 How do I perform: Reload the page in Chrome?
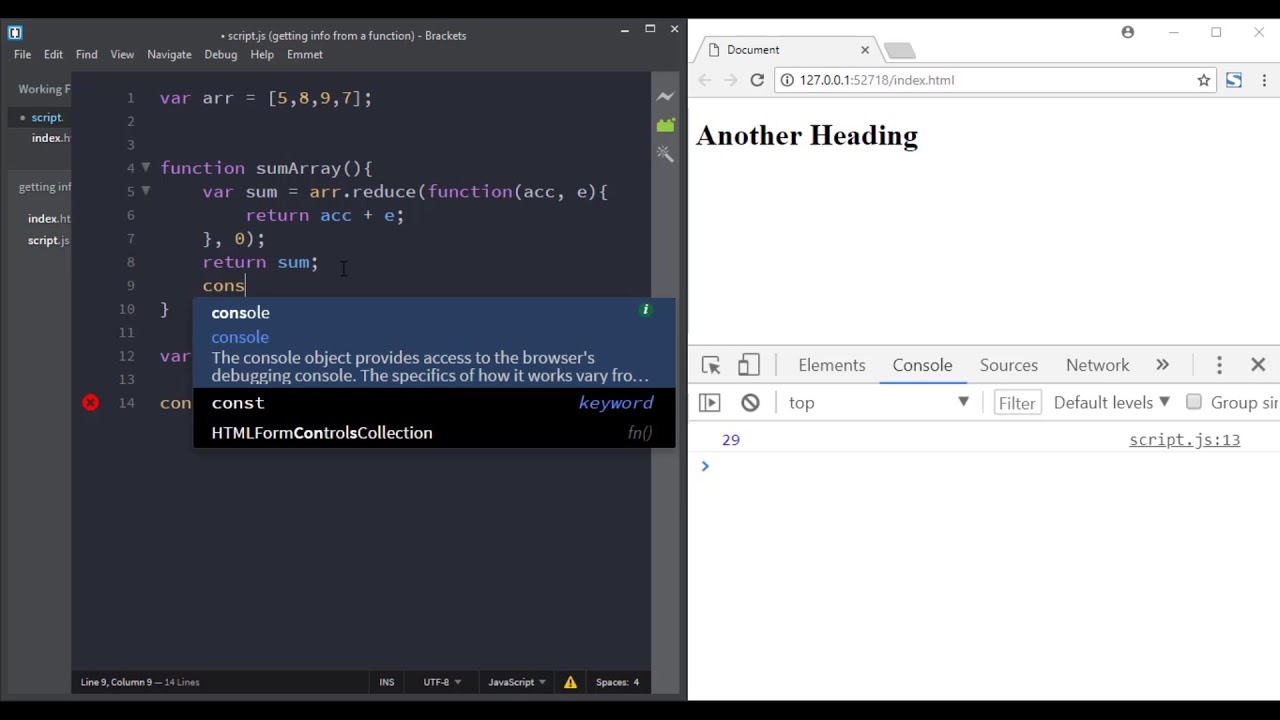point(757,80)
